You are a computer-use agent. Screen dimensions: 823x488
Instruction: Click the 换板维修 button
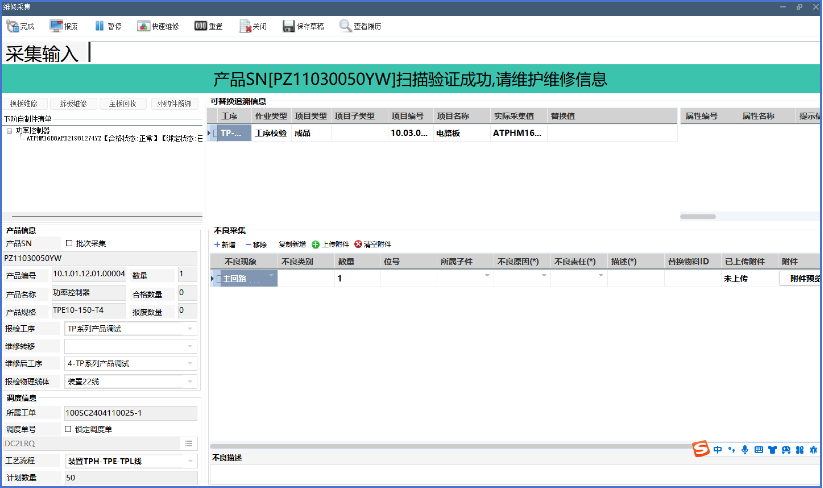coord(24,104)
